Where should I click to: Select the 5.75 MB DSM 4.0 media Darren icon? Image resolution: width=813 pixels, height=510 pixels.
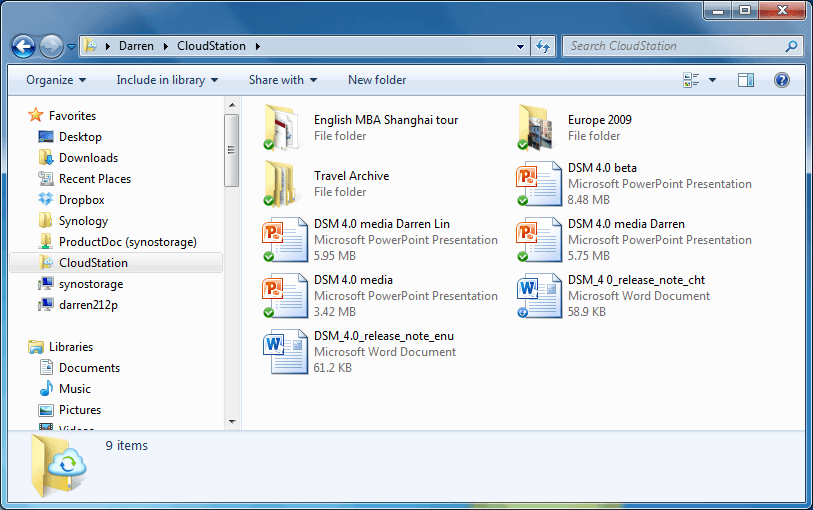click(539, 239)
